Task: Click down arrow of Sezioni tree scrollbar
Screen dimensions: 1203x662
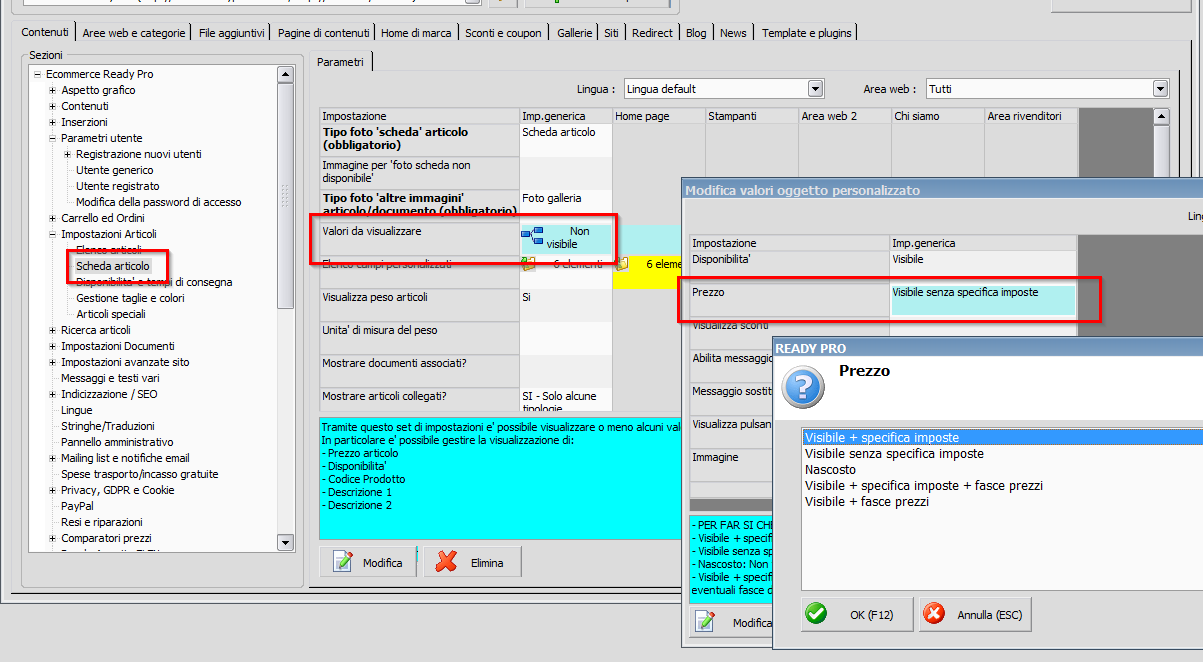Action: (x=285, y=543)
